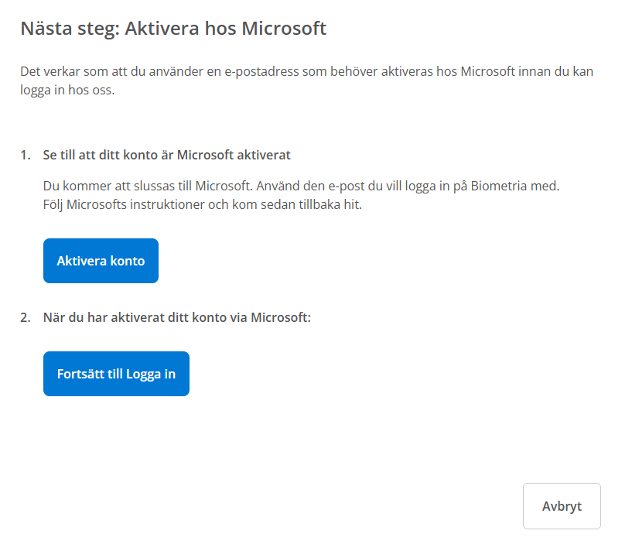This screenshot has height=552, width=632.
Task: Click the text Du kommer att slussas till Microsoft
Action: tap(147, 186)
